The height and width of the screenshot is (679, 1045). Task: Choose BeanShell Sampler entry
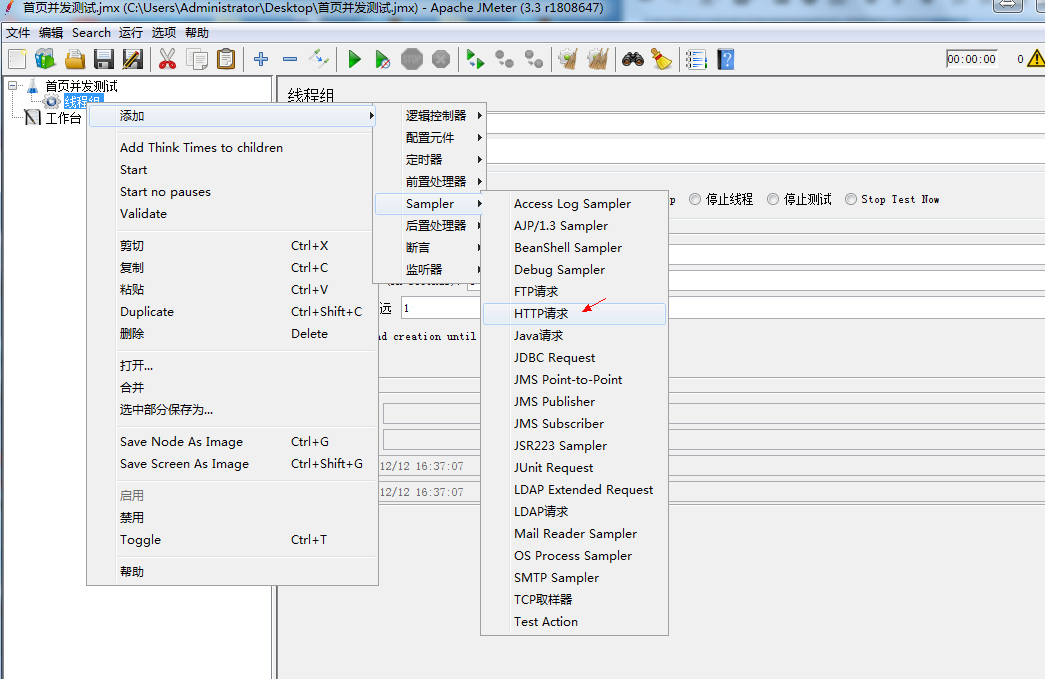(x=574, y=247)
